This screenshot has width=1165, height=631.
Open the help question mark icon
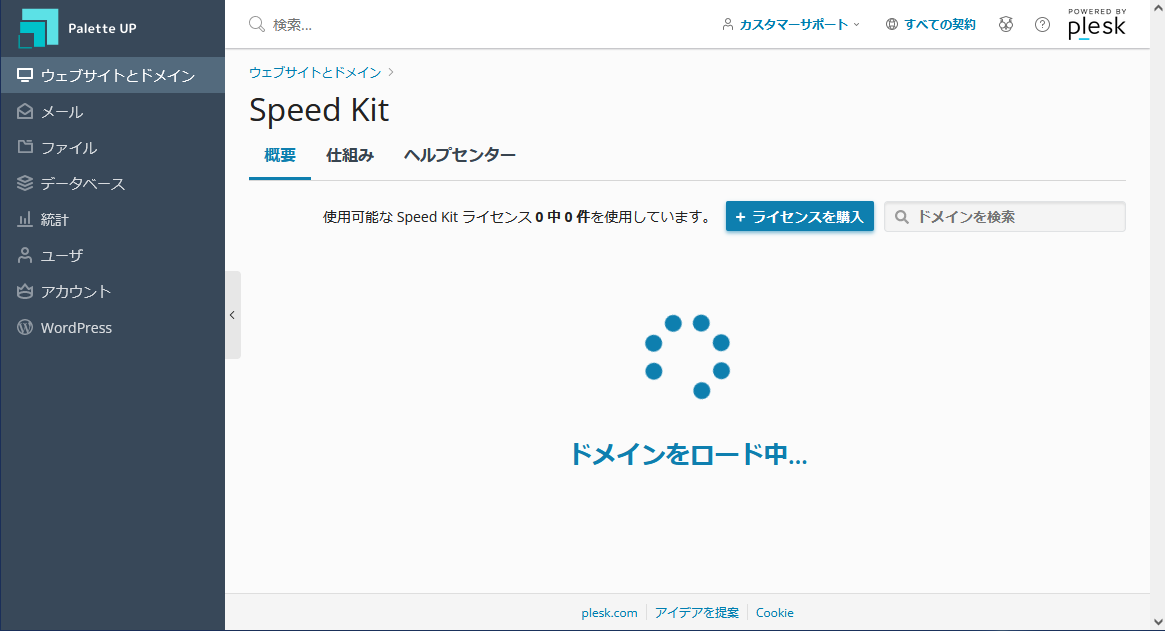click(1042, 25)
